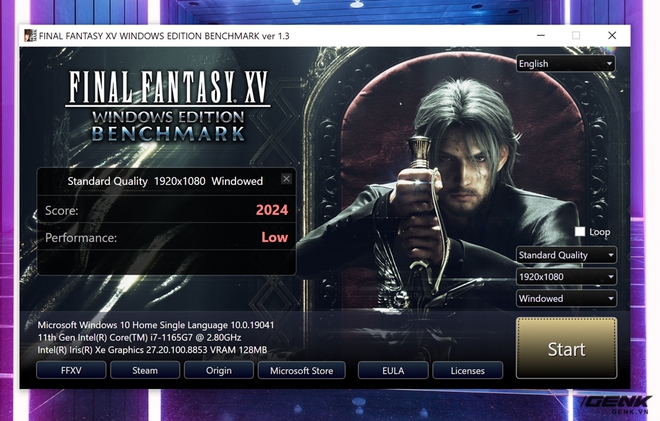Open the Licenses button
This screenshot has height=421, width=660.
[468, 370]
